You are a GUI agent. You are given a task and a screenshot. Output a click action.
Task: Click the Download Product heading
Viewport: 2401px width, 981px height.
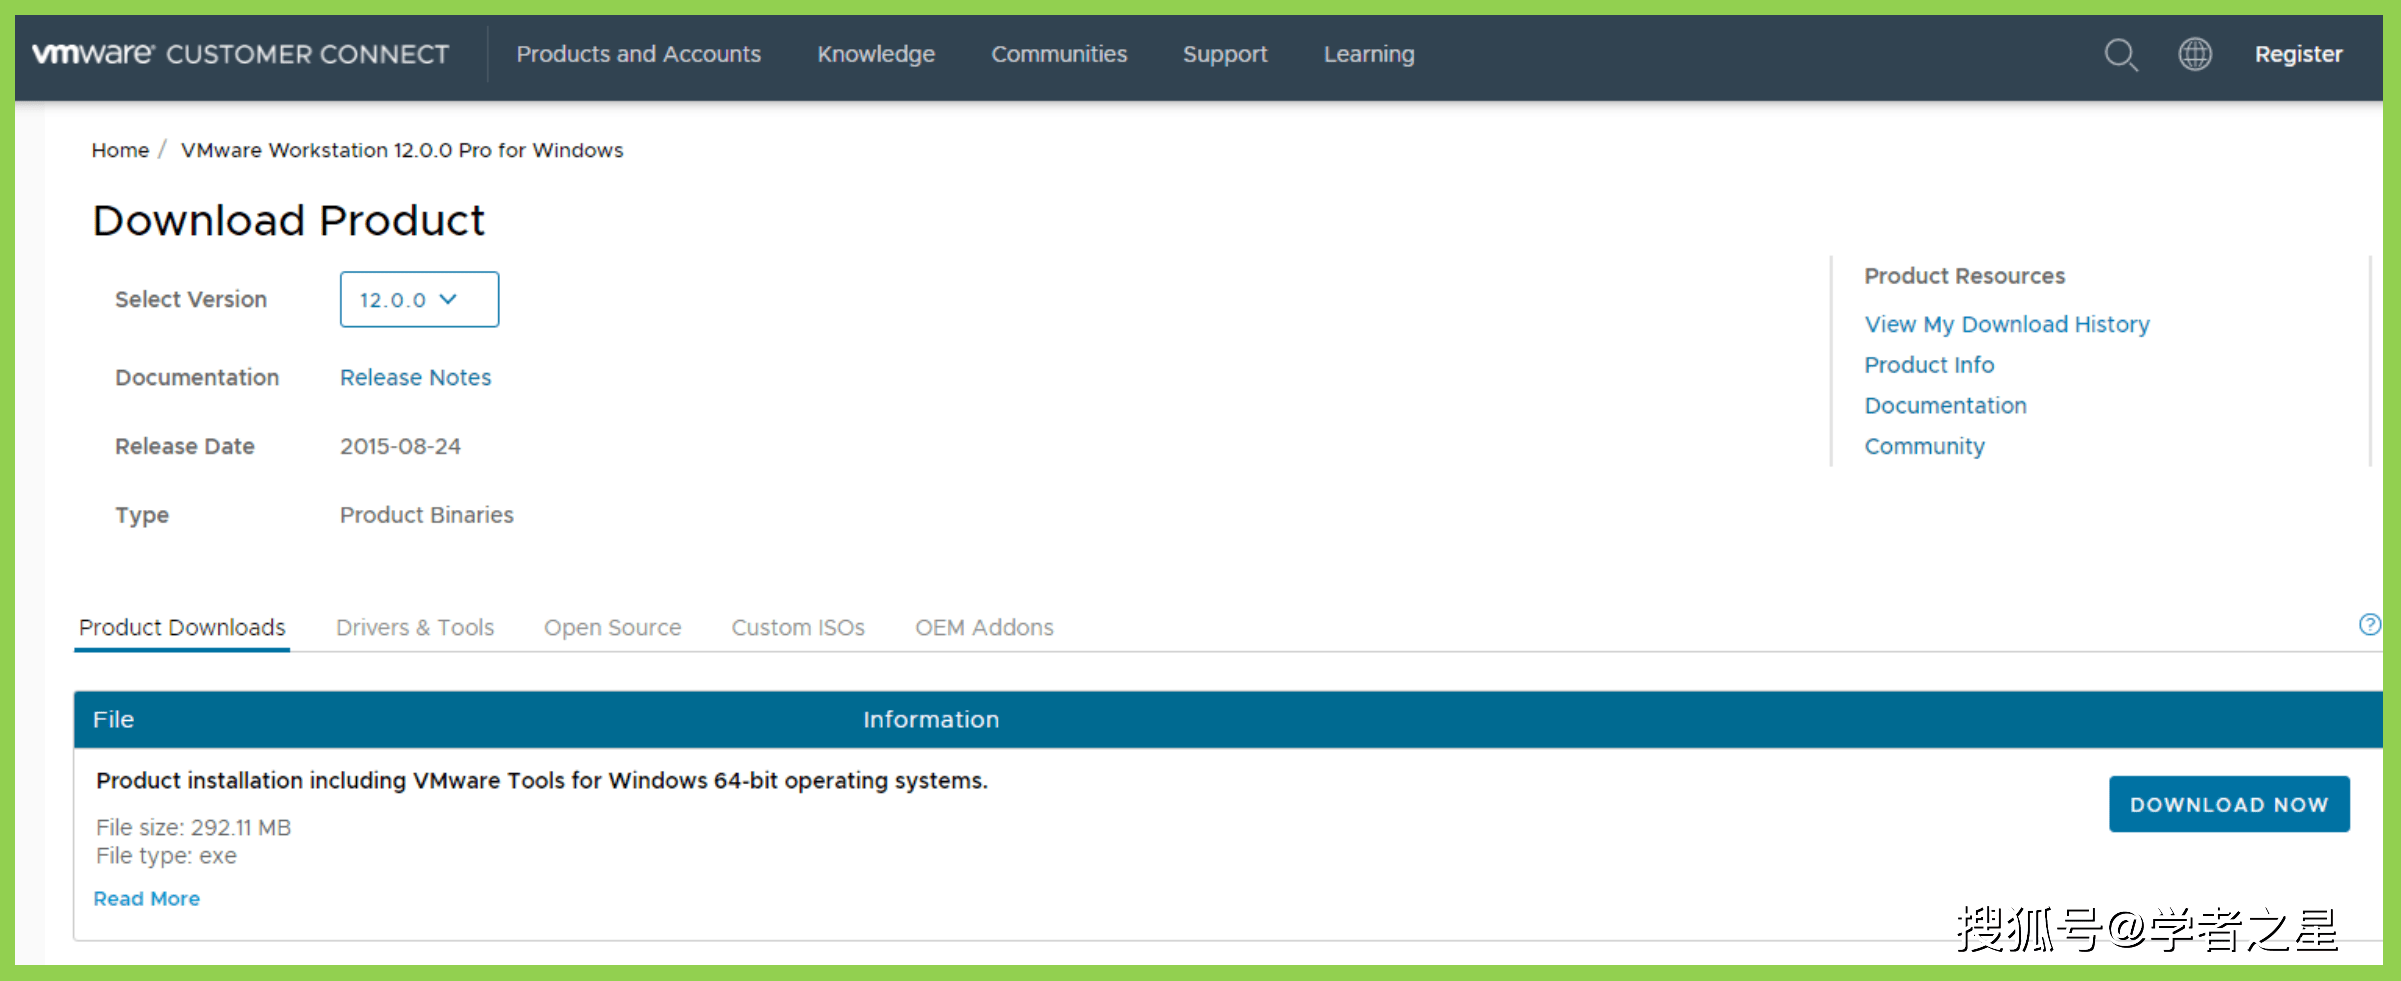(288, 220)
